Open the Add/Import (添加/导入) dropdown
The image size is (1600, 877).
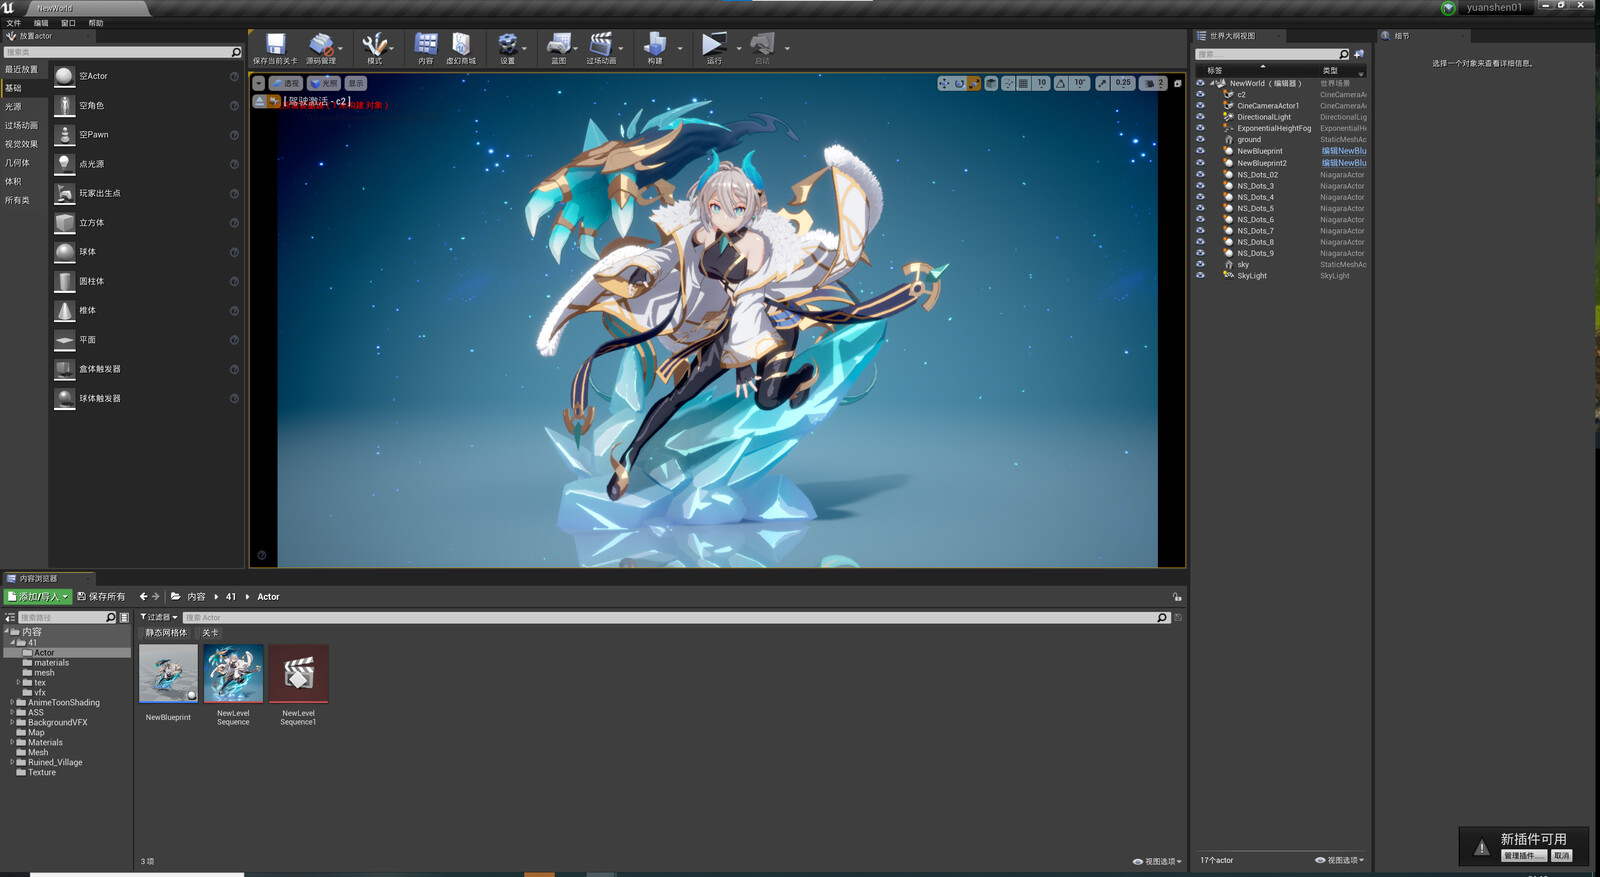coord(38,597)
